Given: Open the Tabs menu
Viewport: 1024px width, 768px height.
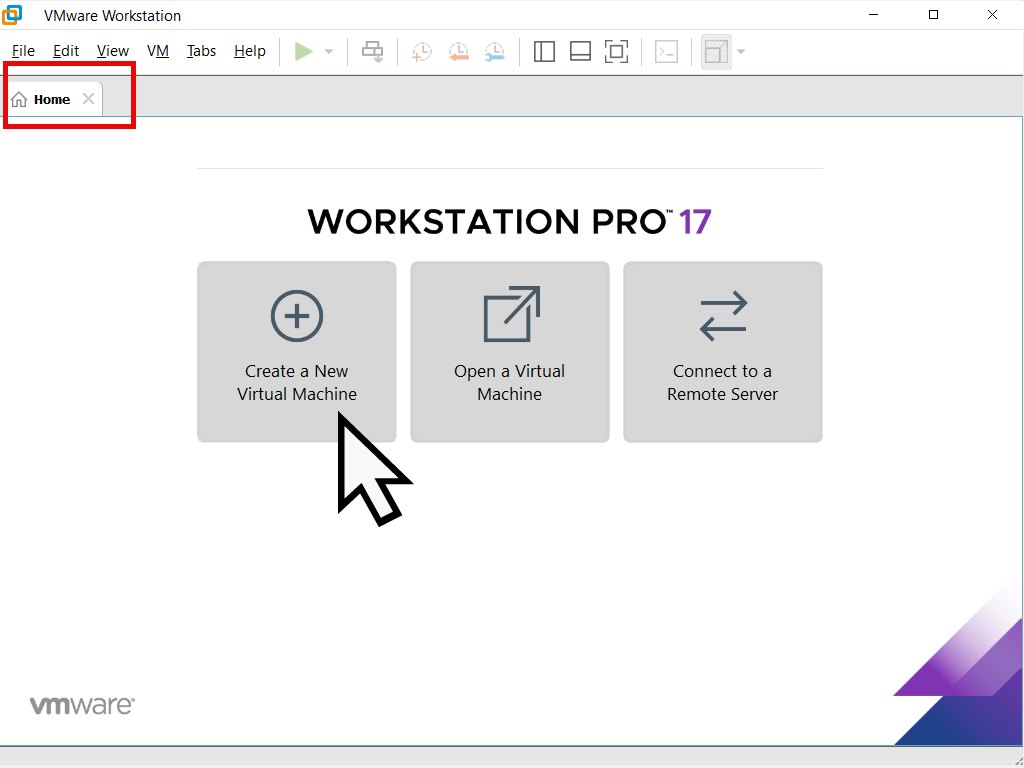Looking at the screenshot, I should pyautogui.click(x=201, y=51).
